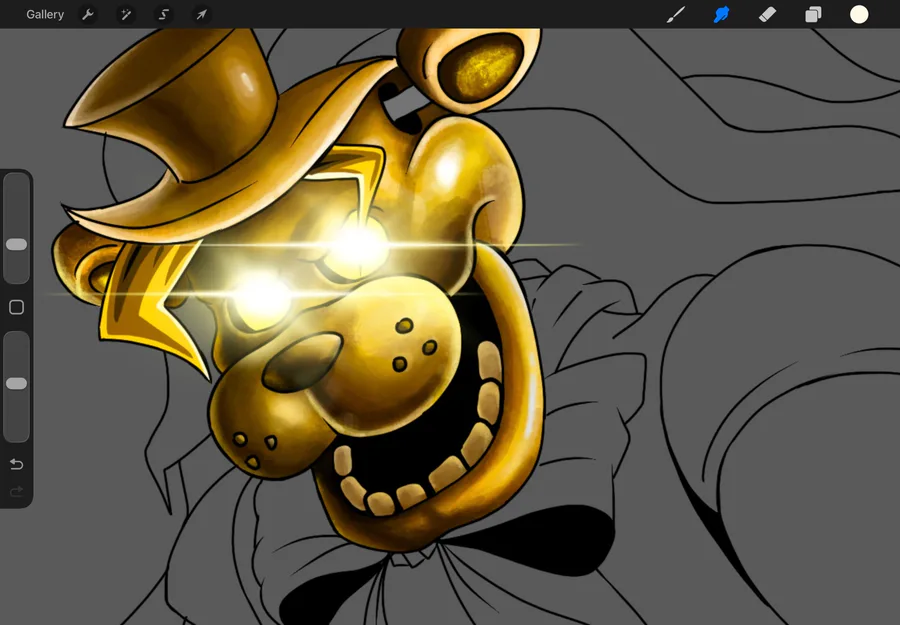
Task: Tap the square Modify button in the sidebar
Action: tap(17, 307)
